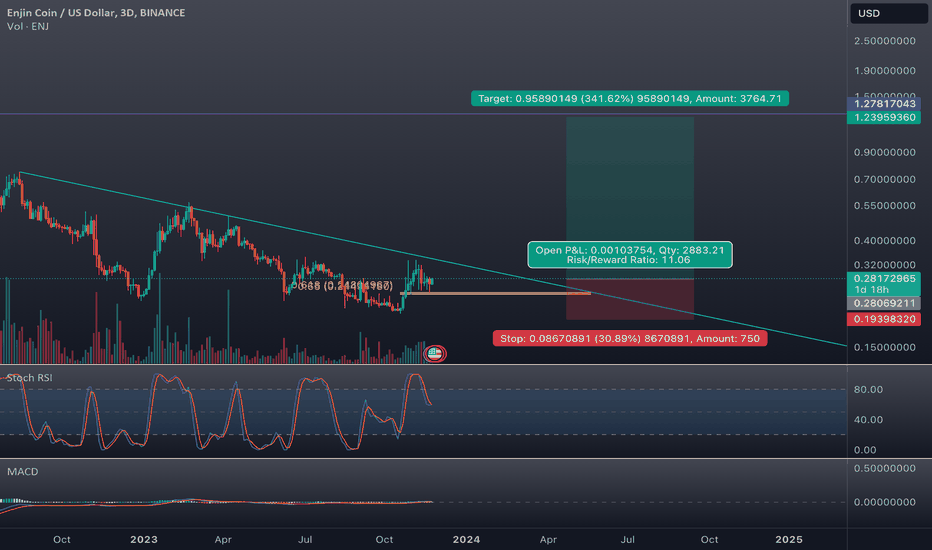Click the 0.19398320 stop price label
The height and width of the screenshot is (550, 932).
[884, 319]
